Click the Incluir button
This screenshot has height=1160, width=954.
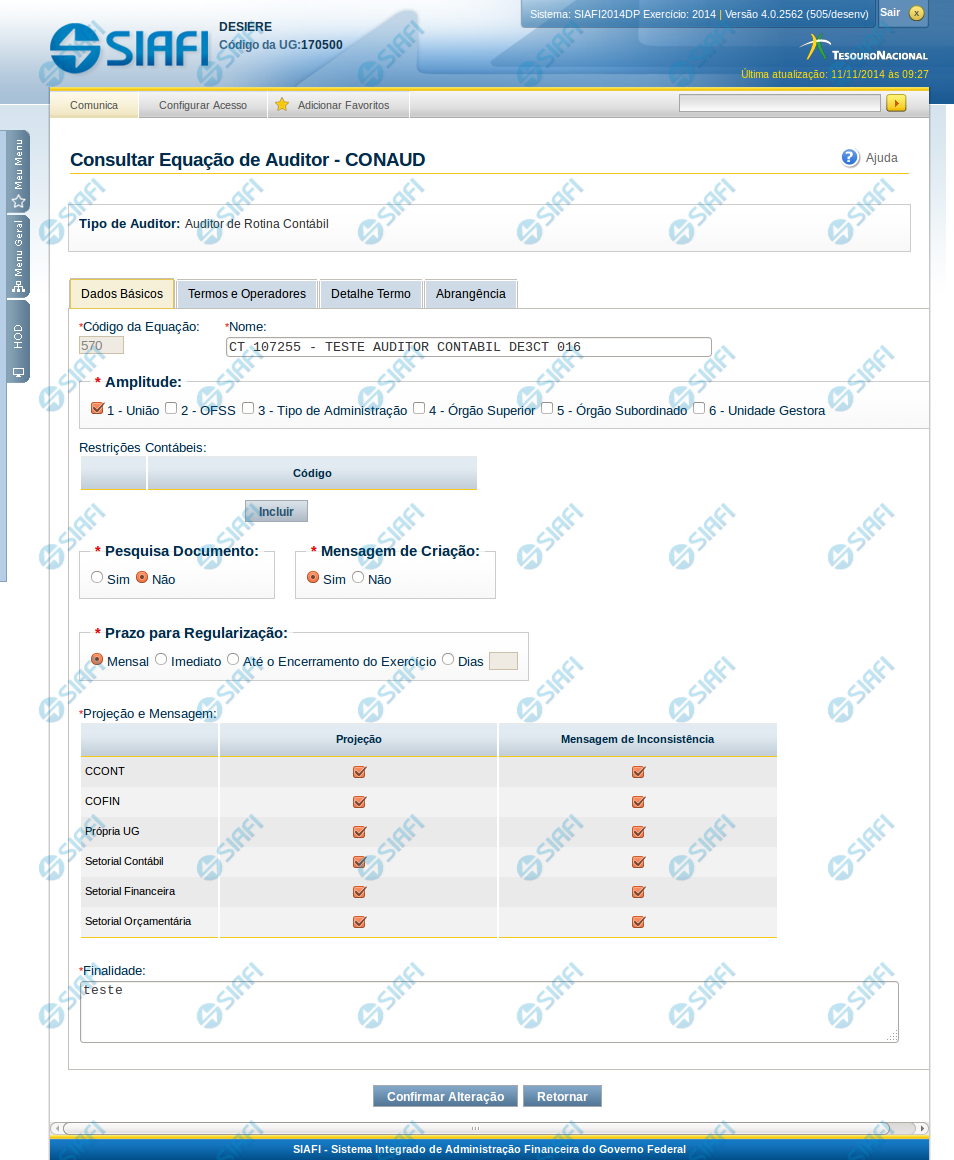click(x=276, y=511)
